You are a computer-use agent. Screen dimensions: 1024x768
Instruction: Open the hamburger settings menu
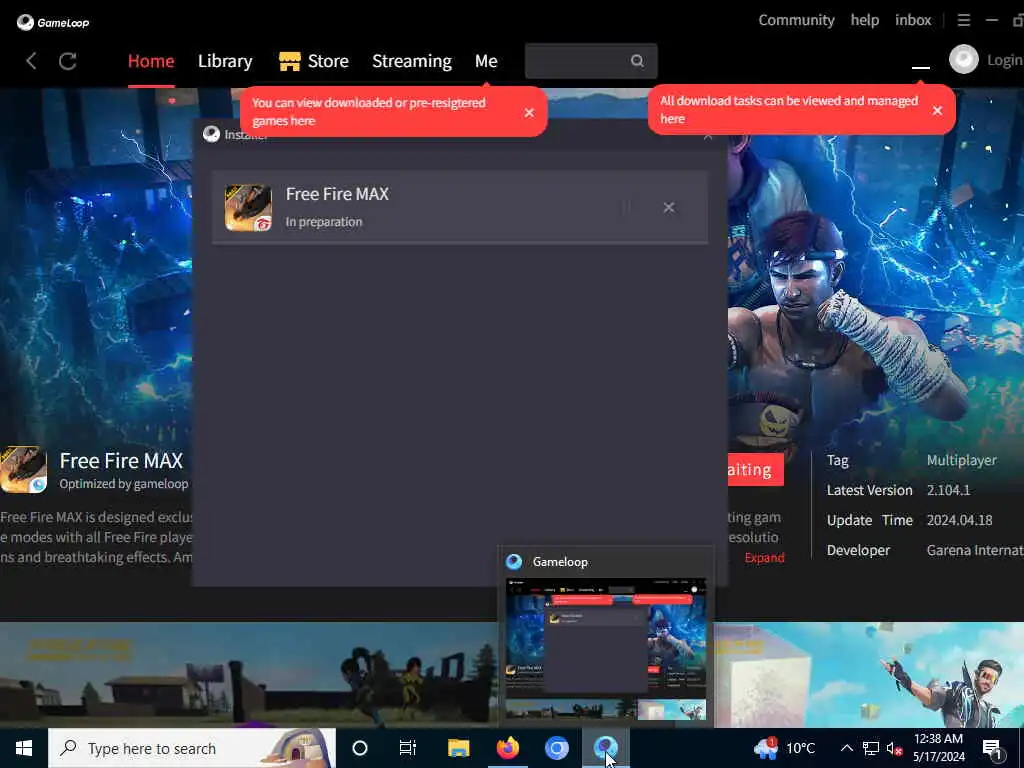click(x=964, y=20)
